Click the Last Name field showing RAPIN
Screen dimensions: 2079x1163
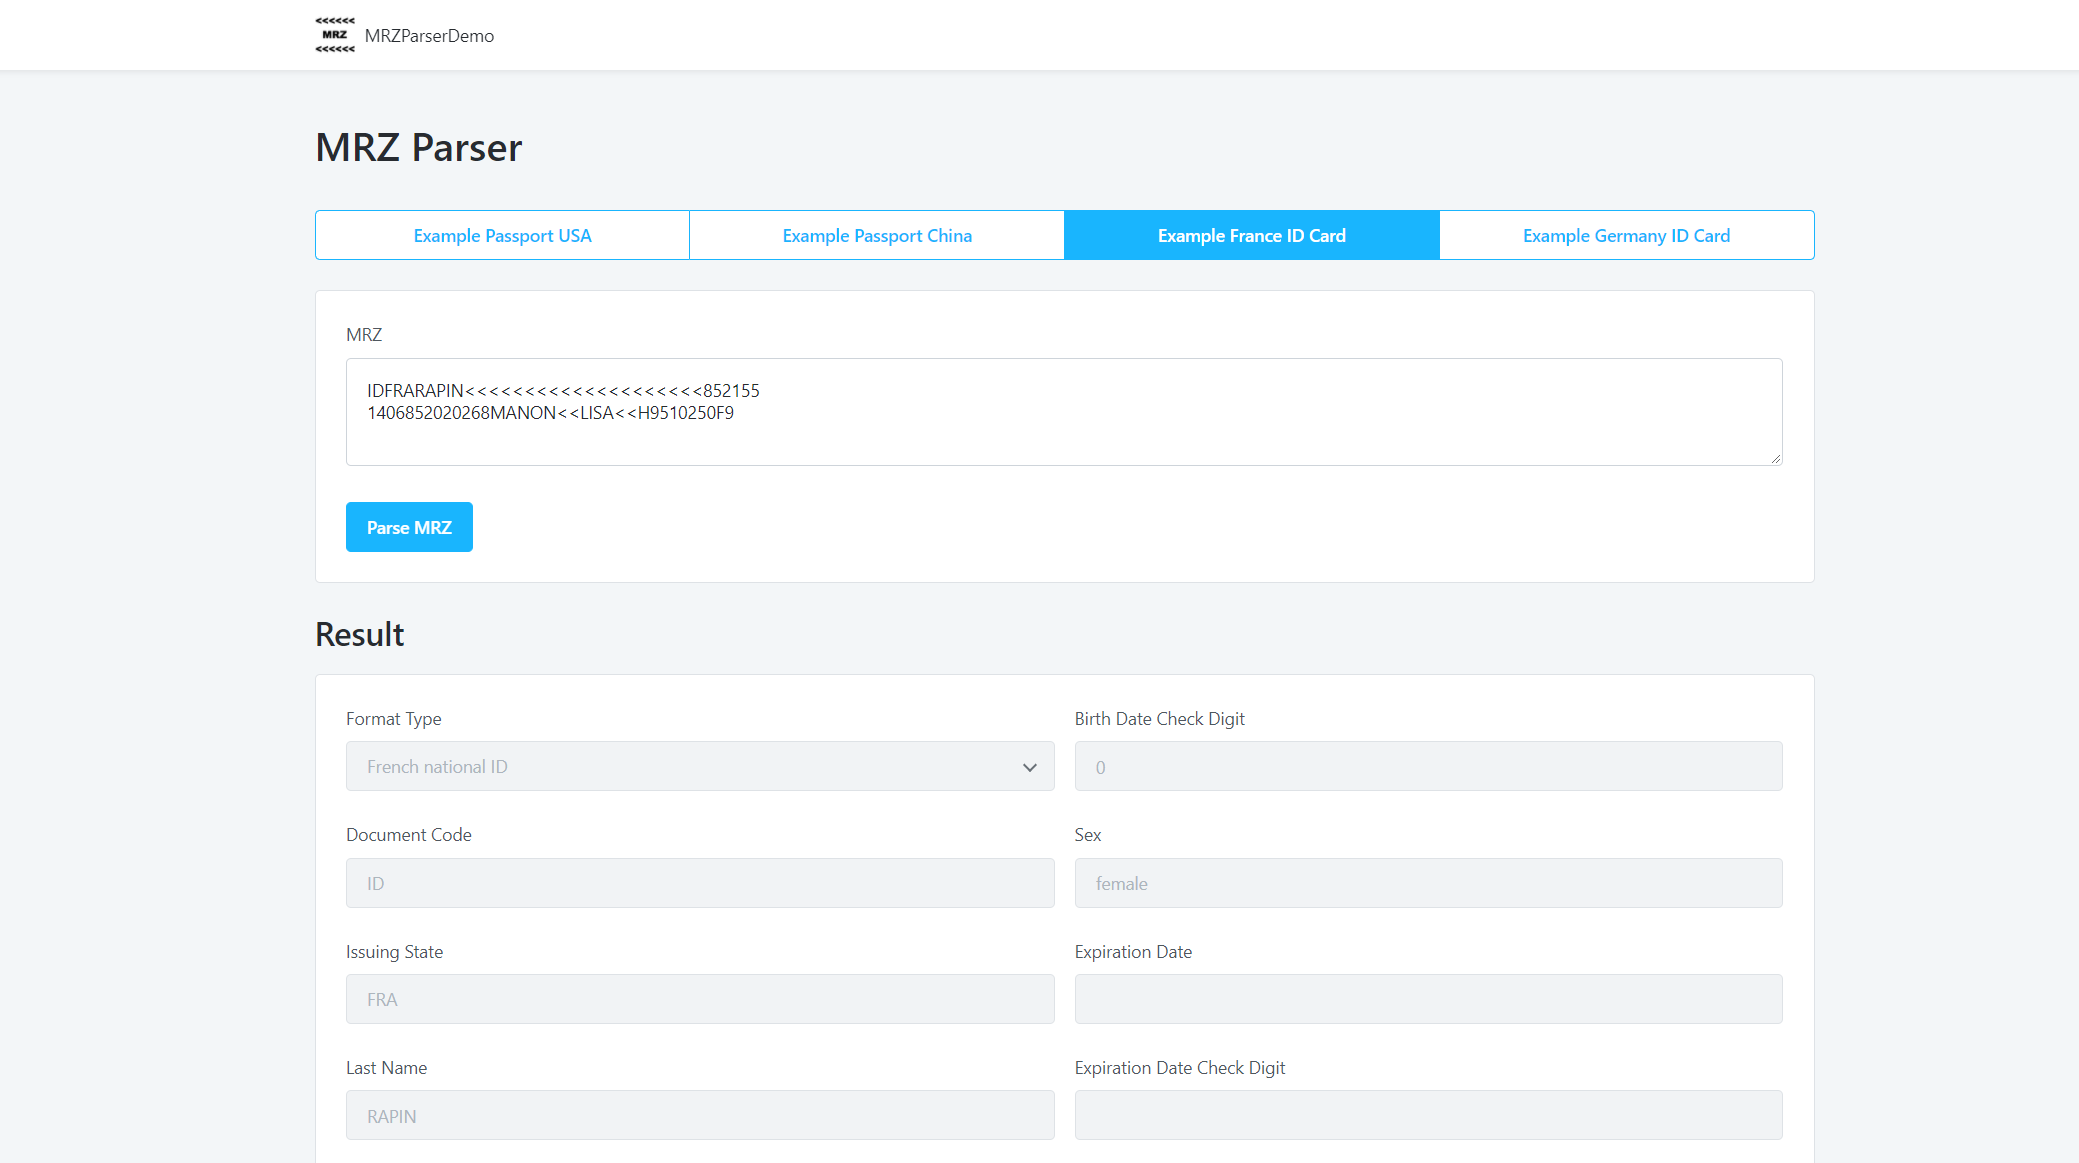[x=700, y=1115]
